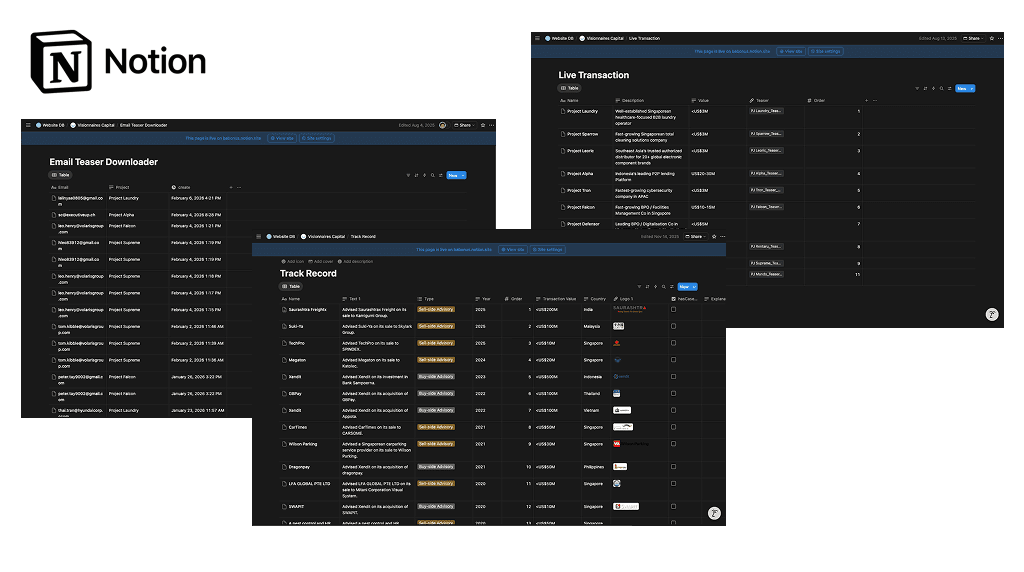Click View site button in Track Record banner
1024x572 pixels.
513,249
